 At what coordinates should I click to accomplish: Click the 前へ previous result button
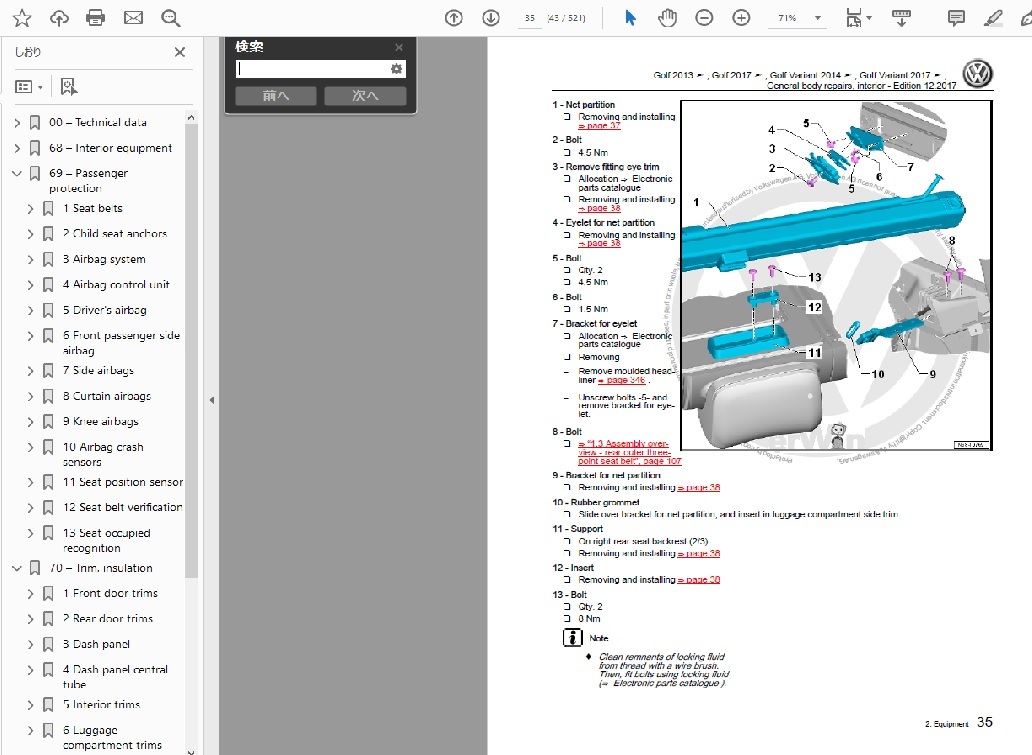pyautogui.click(x=275, y=95)
